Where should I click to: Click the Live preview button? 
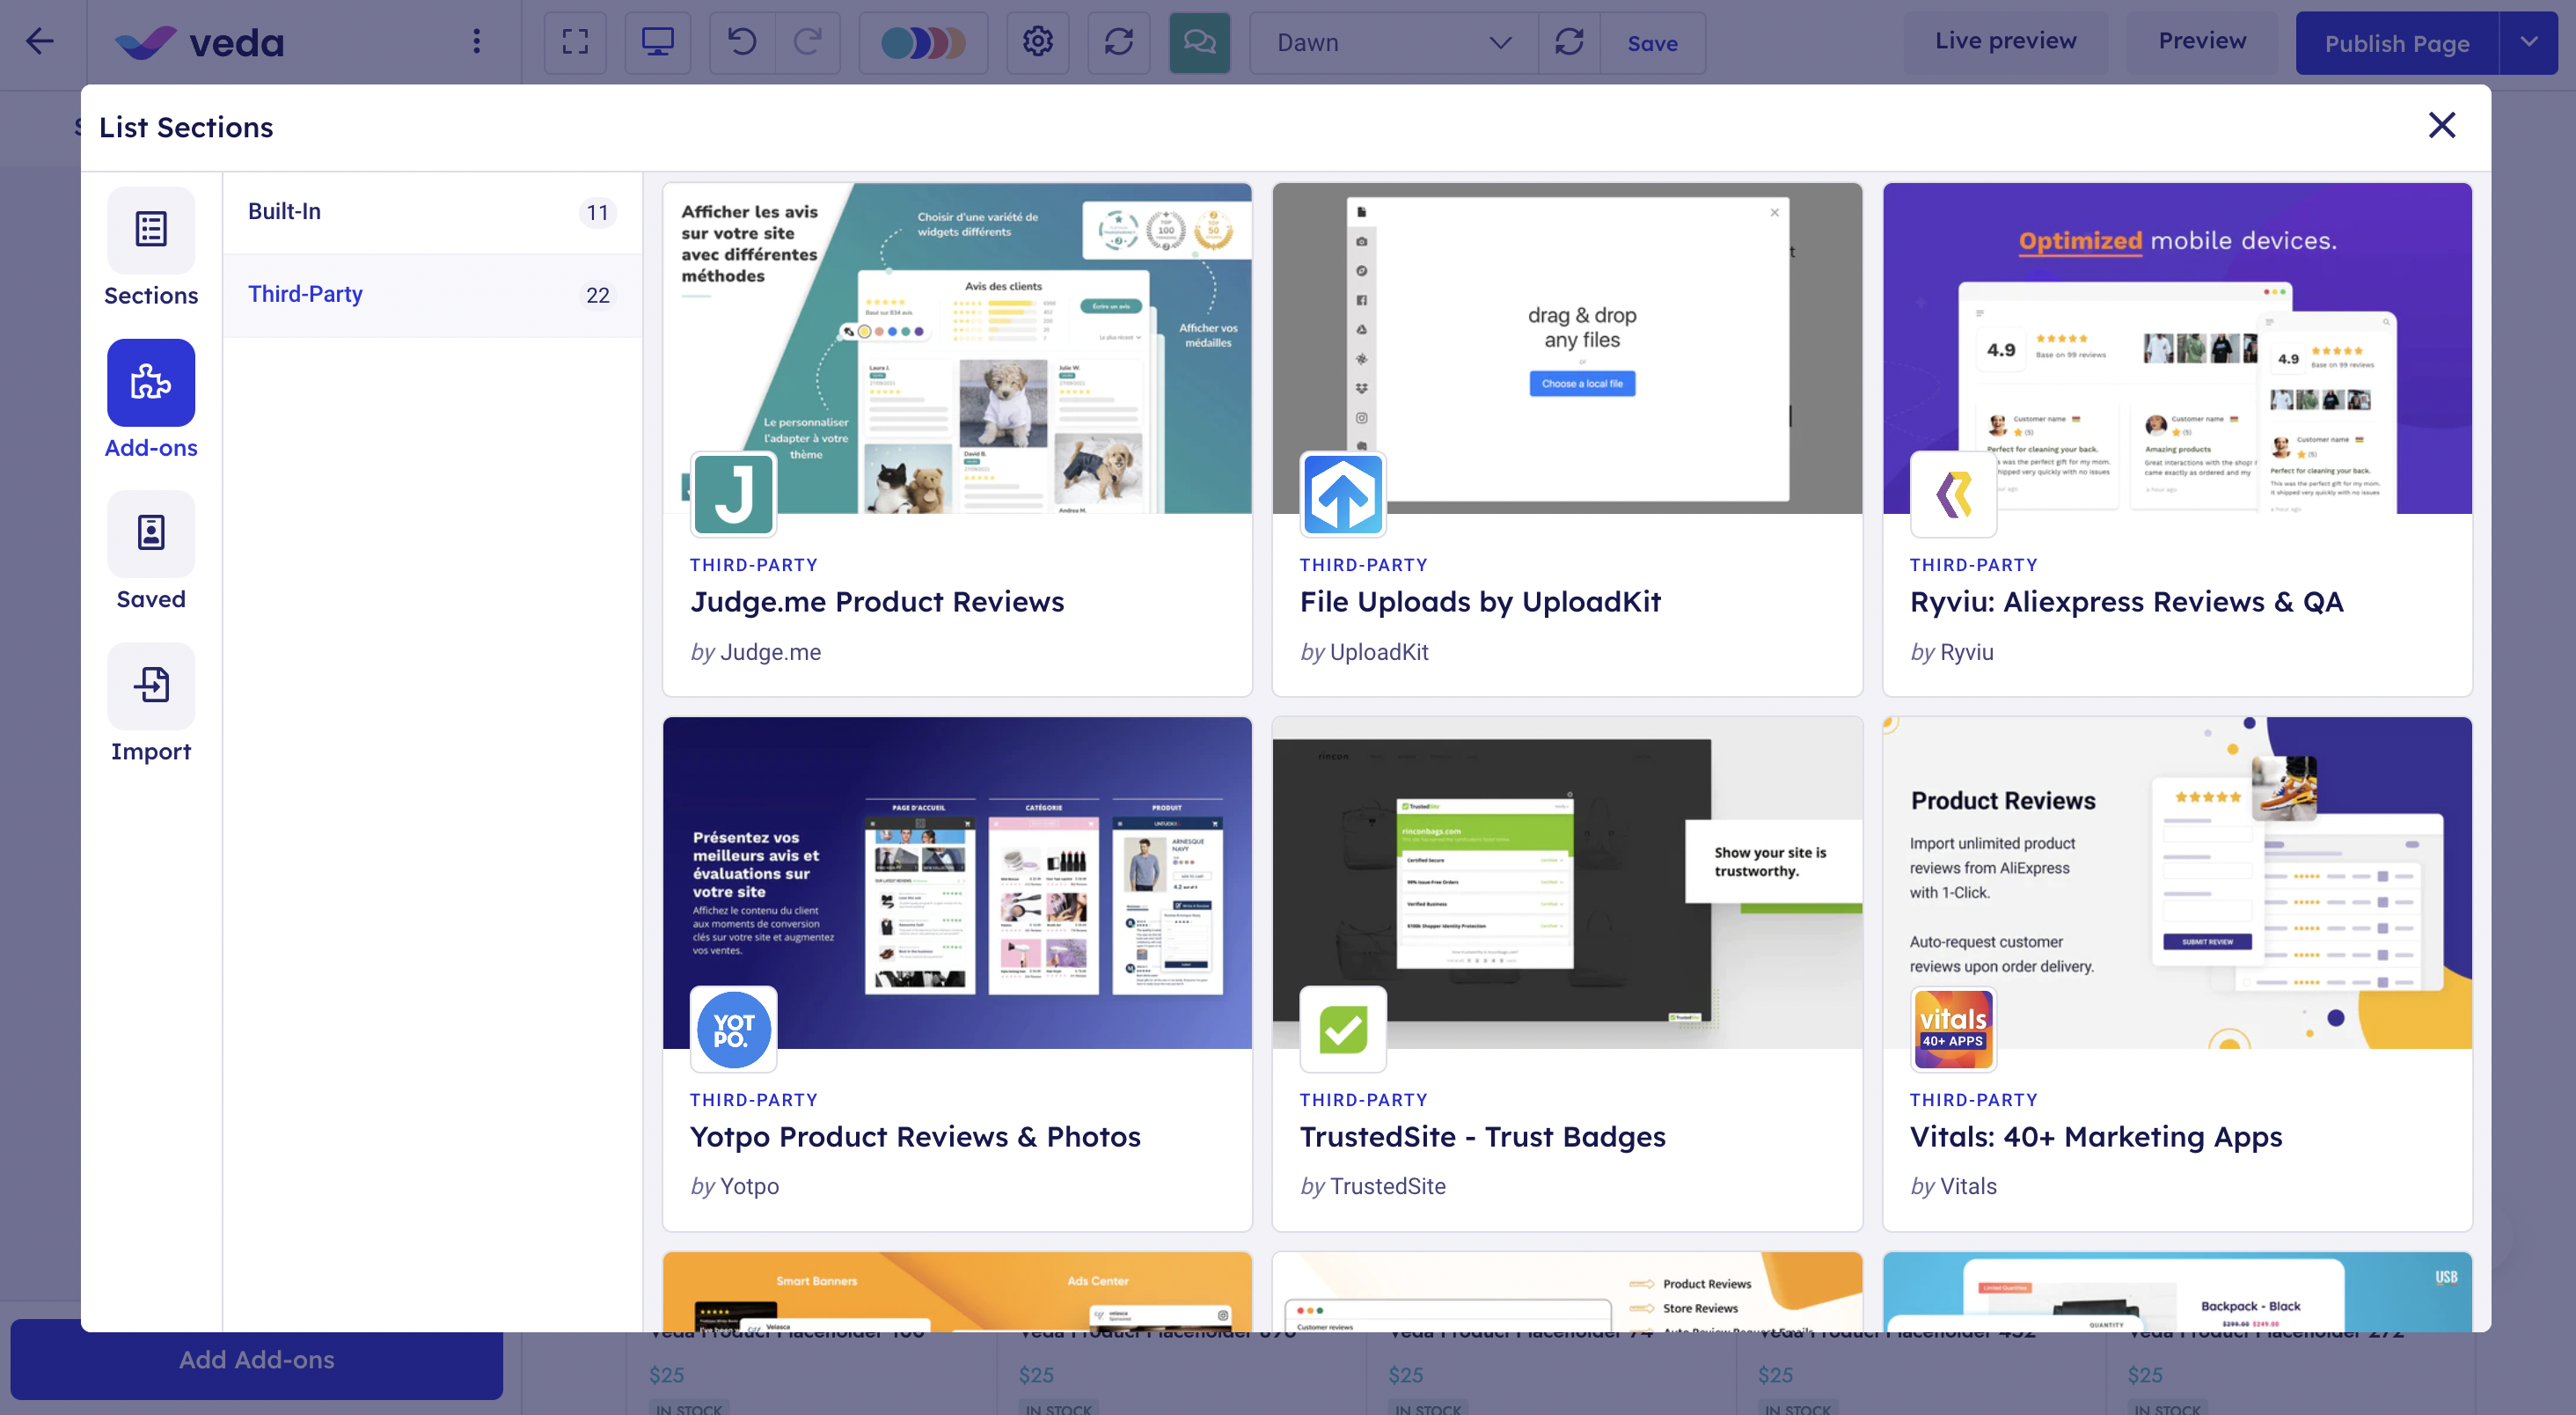pyautogui.click(x=2005, y=41)
